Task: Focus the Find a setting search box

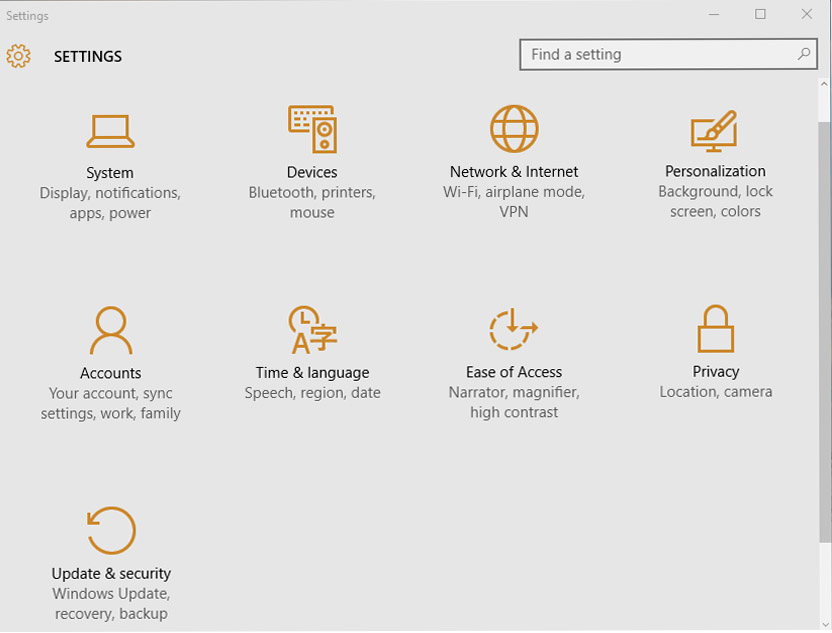Action: (660, 55)
